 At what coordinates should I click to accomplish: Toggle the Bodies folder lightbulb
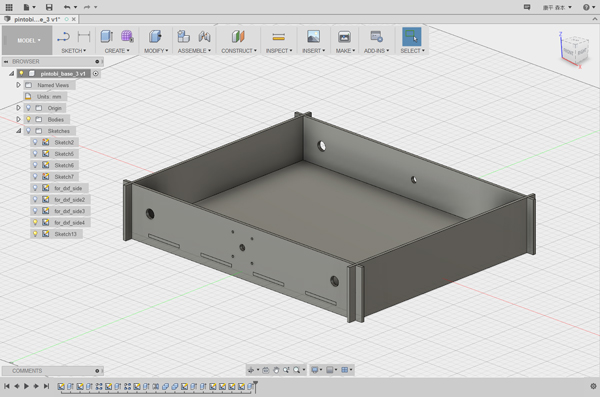pyautogui.click(x=28, y=119)
